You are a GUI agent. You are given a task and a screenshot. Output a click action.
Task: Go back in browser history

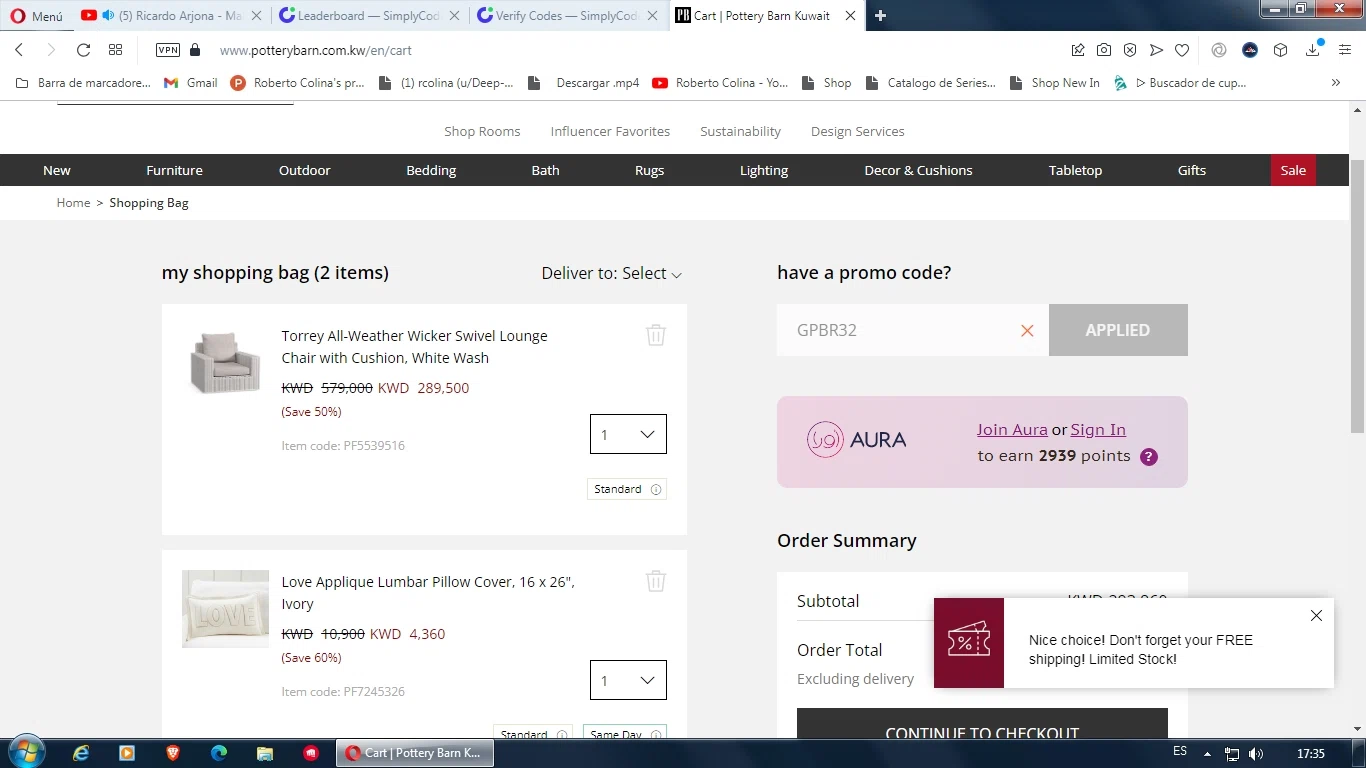coord(19,50)
